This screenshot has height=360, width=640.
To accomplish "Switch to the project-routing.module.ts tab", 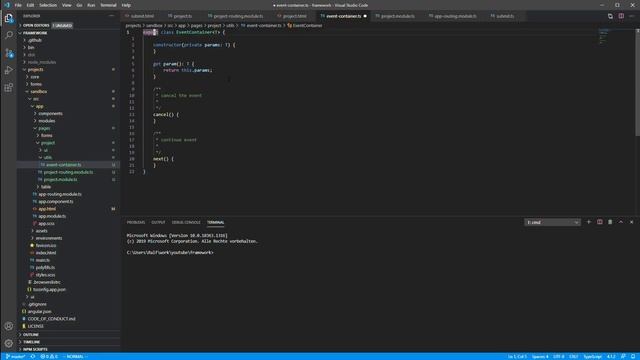I will tap(238, 16).
